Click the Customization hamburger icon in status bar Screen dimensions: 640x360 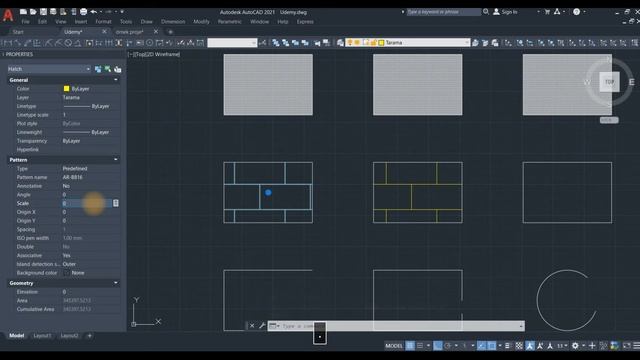(636, 346)
